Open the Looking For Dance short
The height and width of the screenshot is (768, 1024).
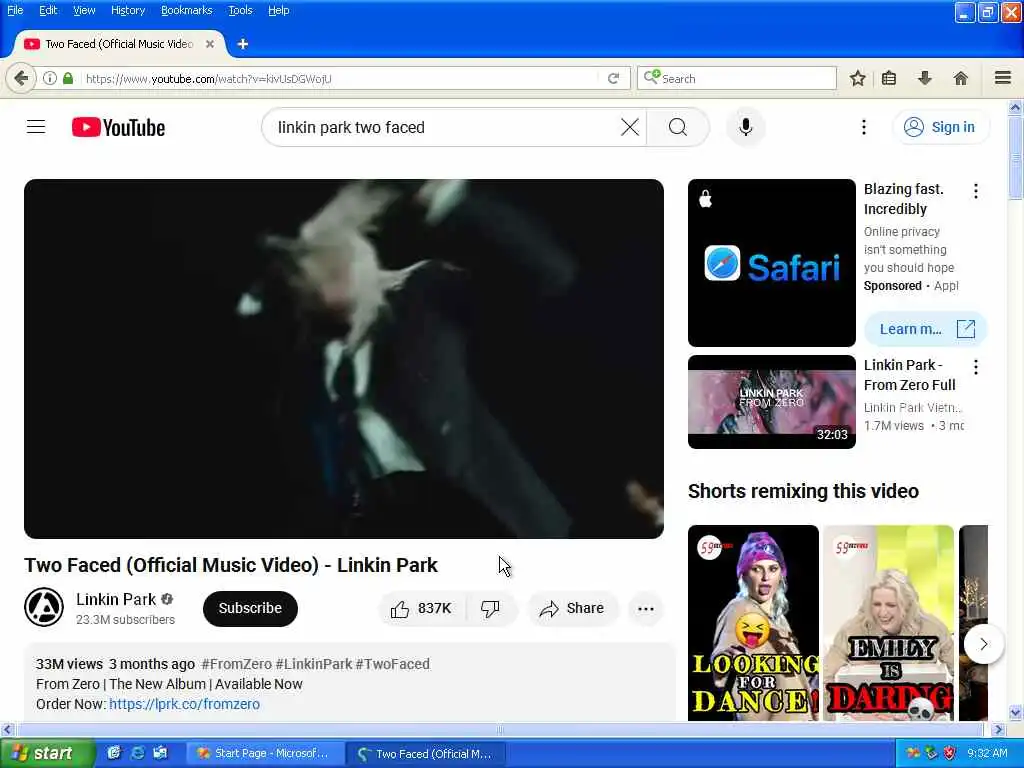753,622
